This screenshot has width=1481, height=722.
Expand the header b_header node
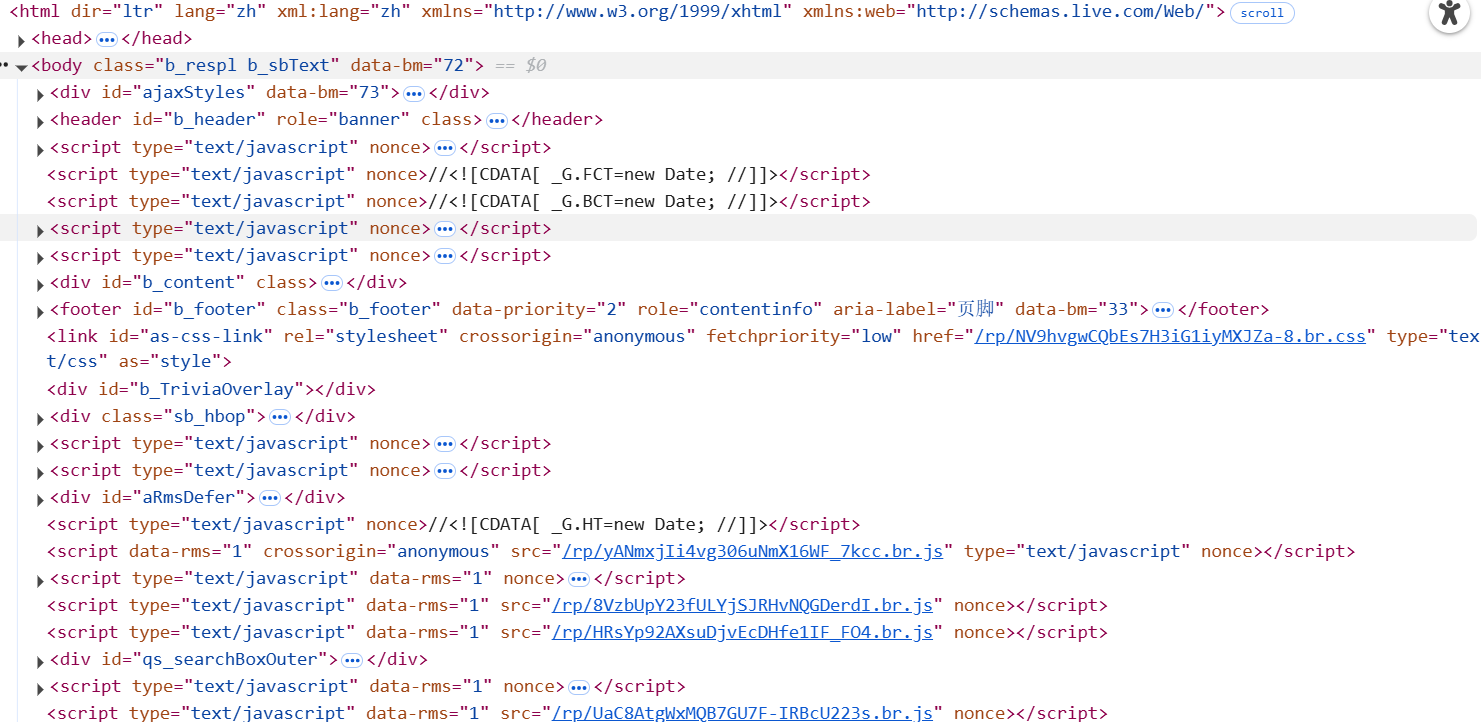pos(40,121)
